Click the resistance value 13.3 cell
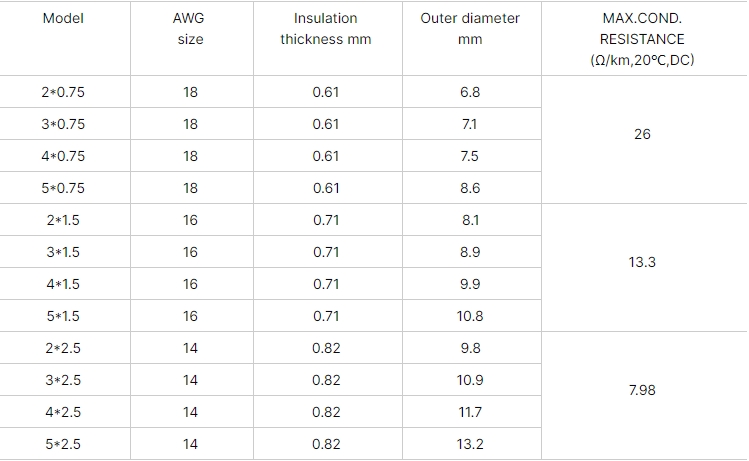This screenshot has width=749, height=461. click(644, 268)
